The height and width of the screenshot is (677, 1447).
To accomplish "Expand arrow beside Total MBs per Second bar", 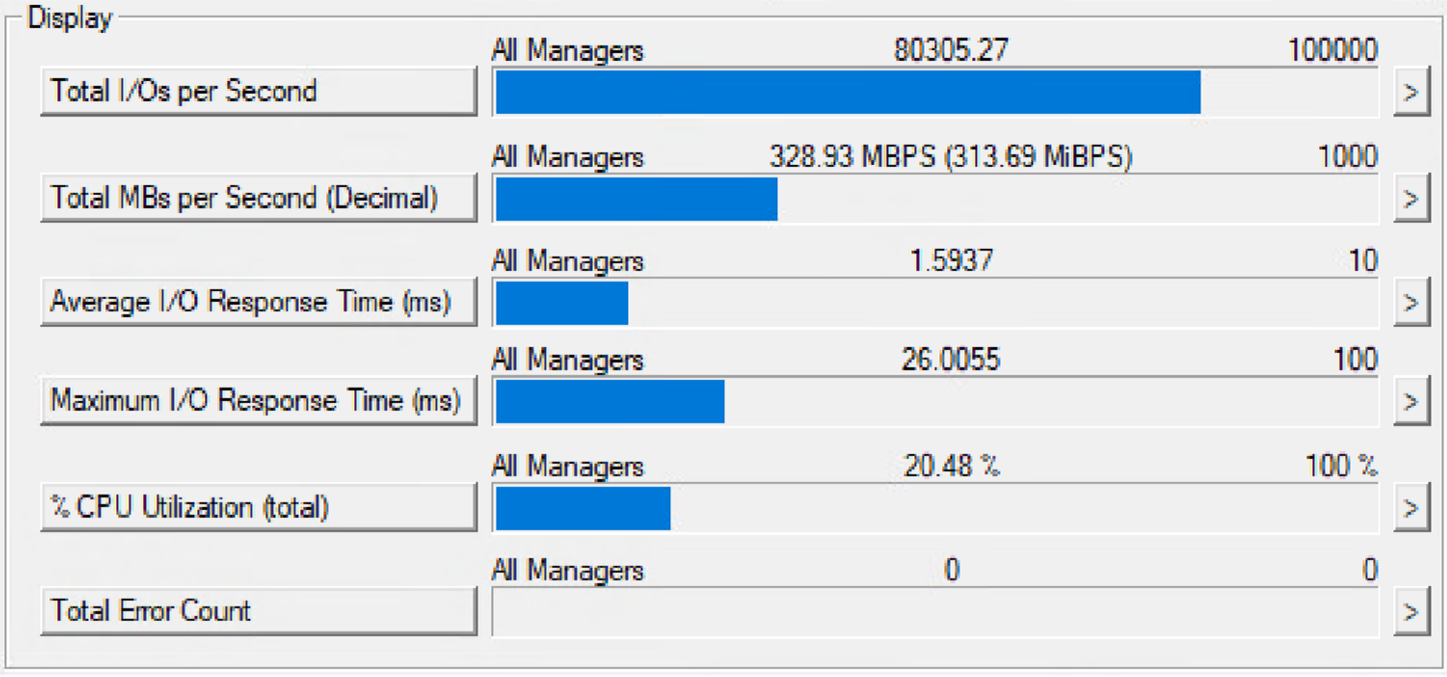I will tap(1411, 199).
